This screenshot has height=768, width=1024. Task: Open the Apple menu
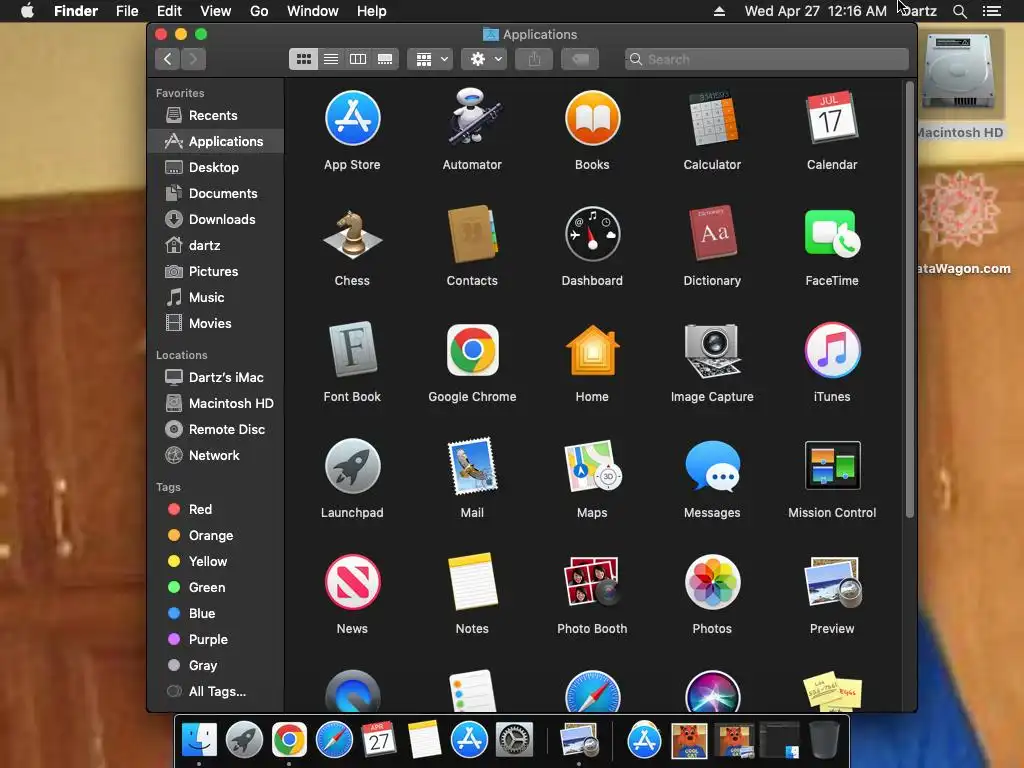click(x=27, y=11)
